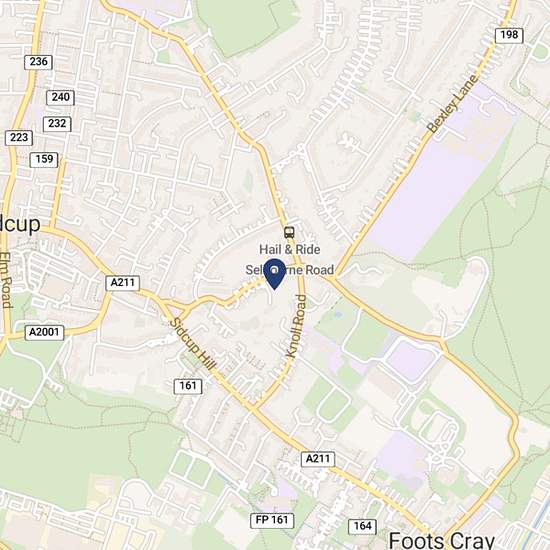
Task: Click the A2001 road shield
Action: pos(45,332)
